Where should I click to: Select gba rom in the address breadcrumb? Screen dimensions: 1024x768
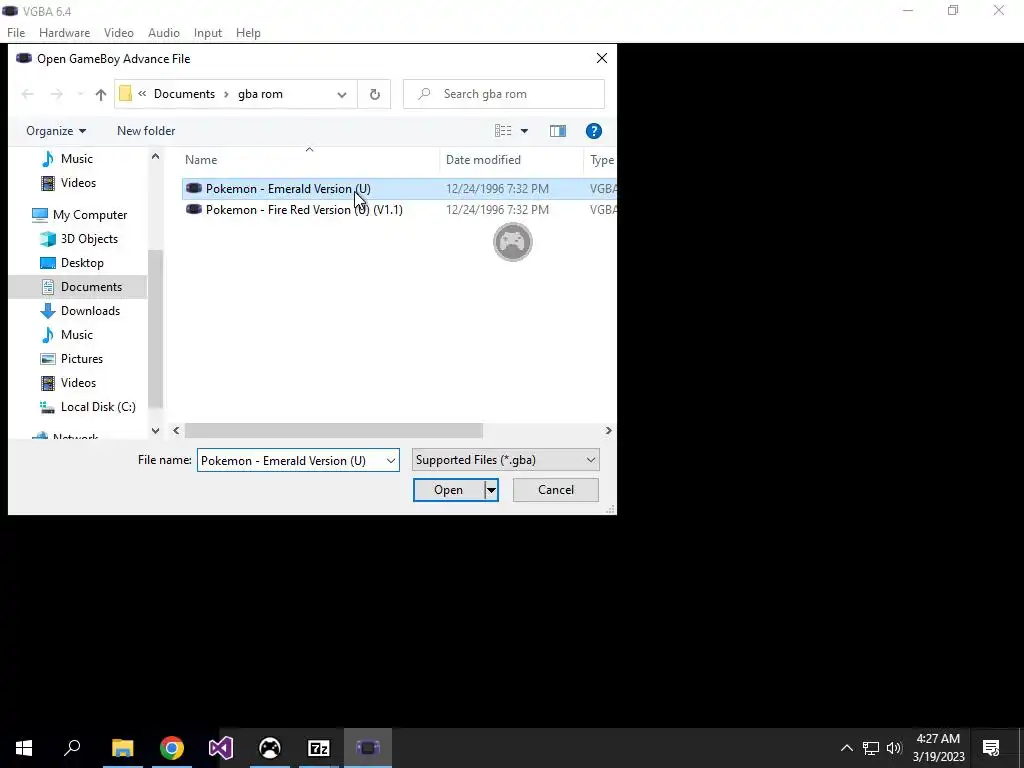coord(260,94)
